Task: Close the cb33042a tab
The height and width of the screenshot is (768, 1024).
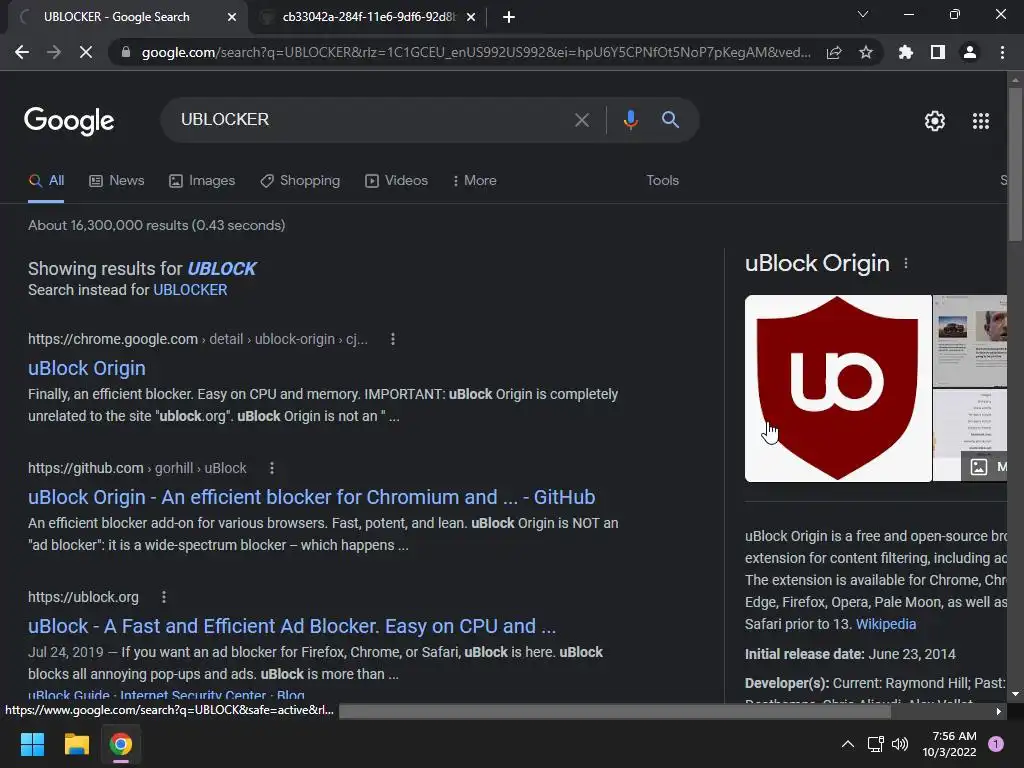Action: [471, 17]
